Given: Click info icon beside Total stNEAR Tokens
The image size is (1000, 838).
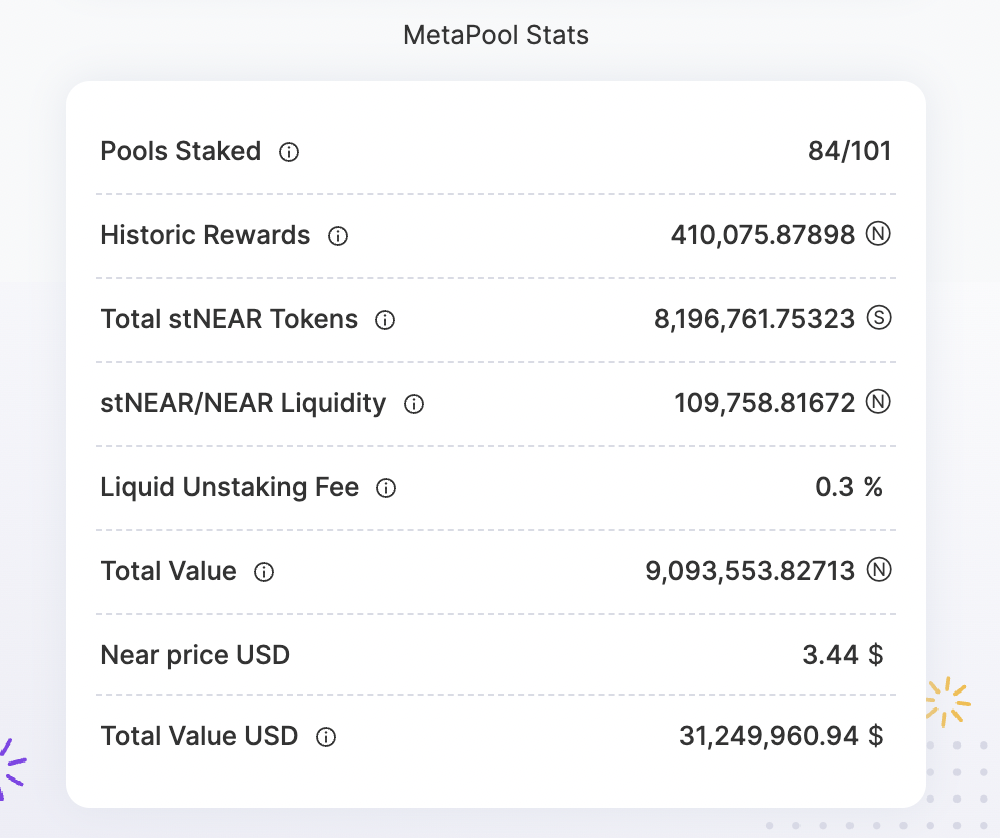Looking at the screenshot, I should 385,320.
